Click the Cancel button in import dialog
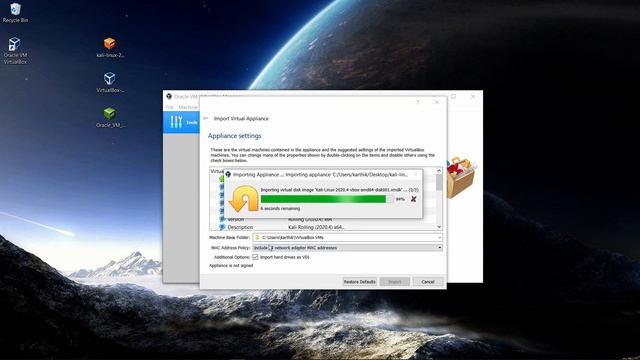The image size is (640, 360). tap(428, 282)
